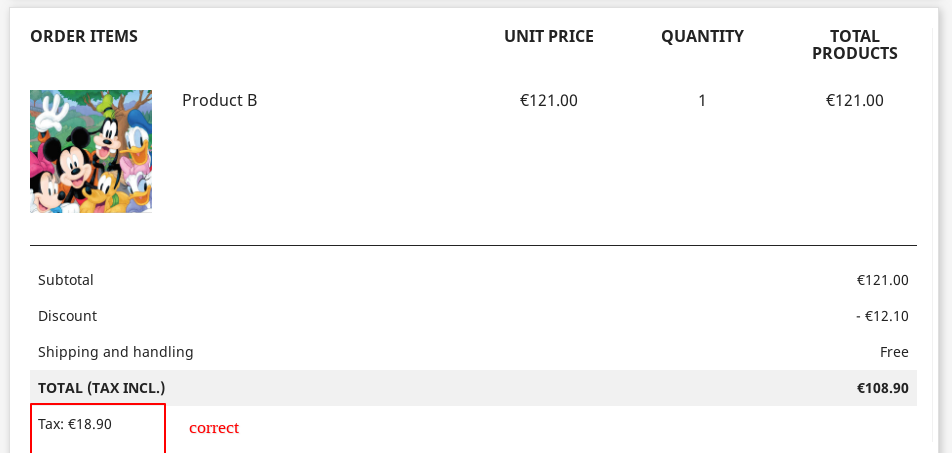The width and height of the screenshot is (952, 453).
Task: Click the Product B name
Action: (x=219, y=100)
